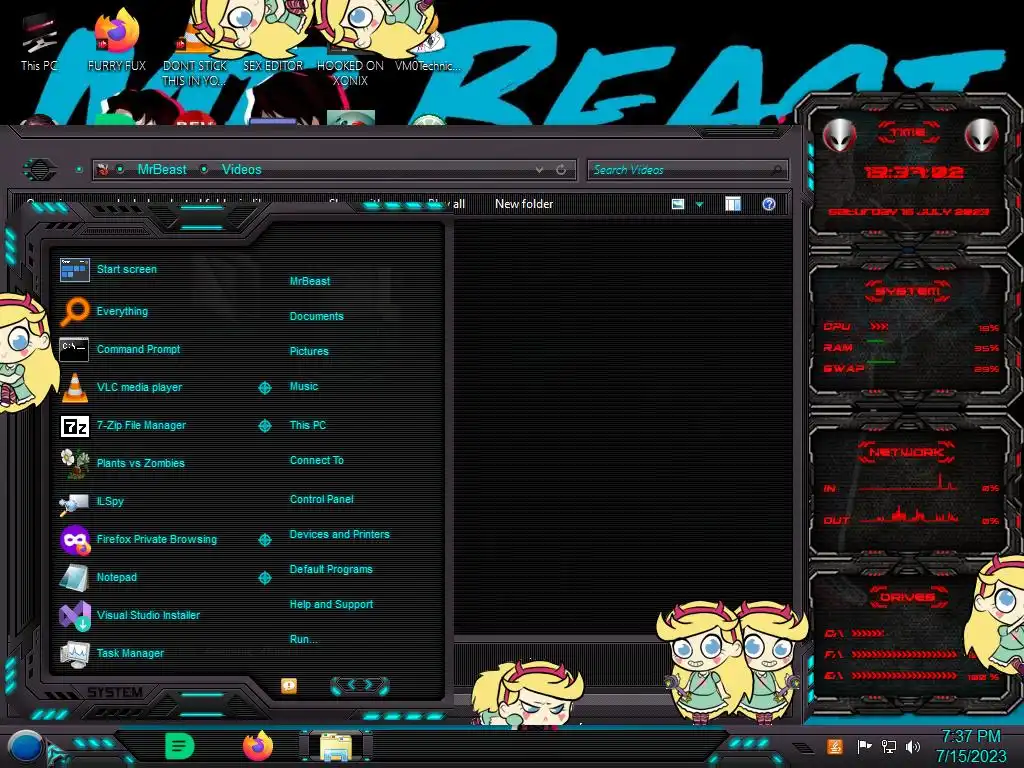Start Plants vs Zombies
Image resolution: width=1024 pixels, height=768 pixels.
[x=123, y=463]
